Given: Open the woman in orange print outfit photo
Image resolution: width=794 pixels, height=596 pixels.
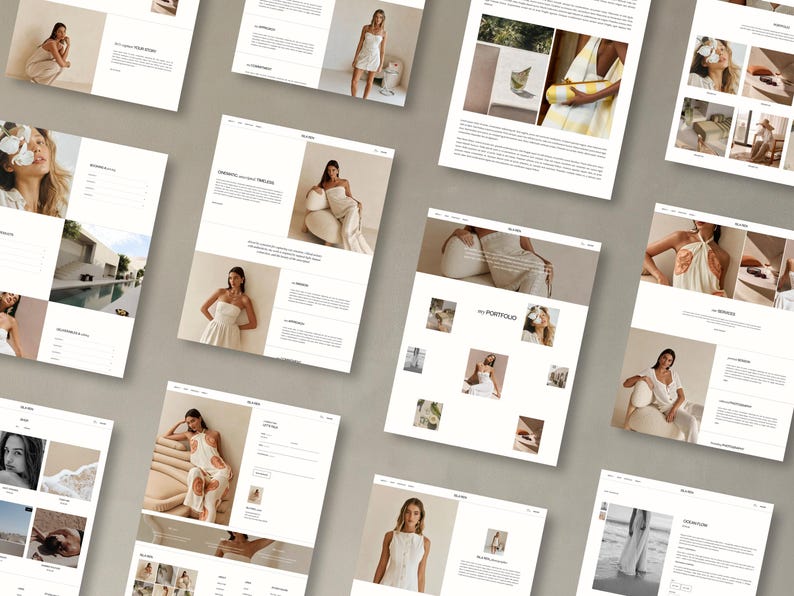Looking at the screenshot, I should click(197, 458).
